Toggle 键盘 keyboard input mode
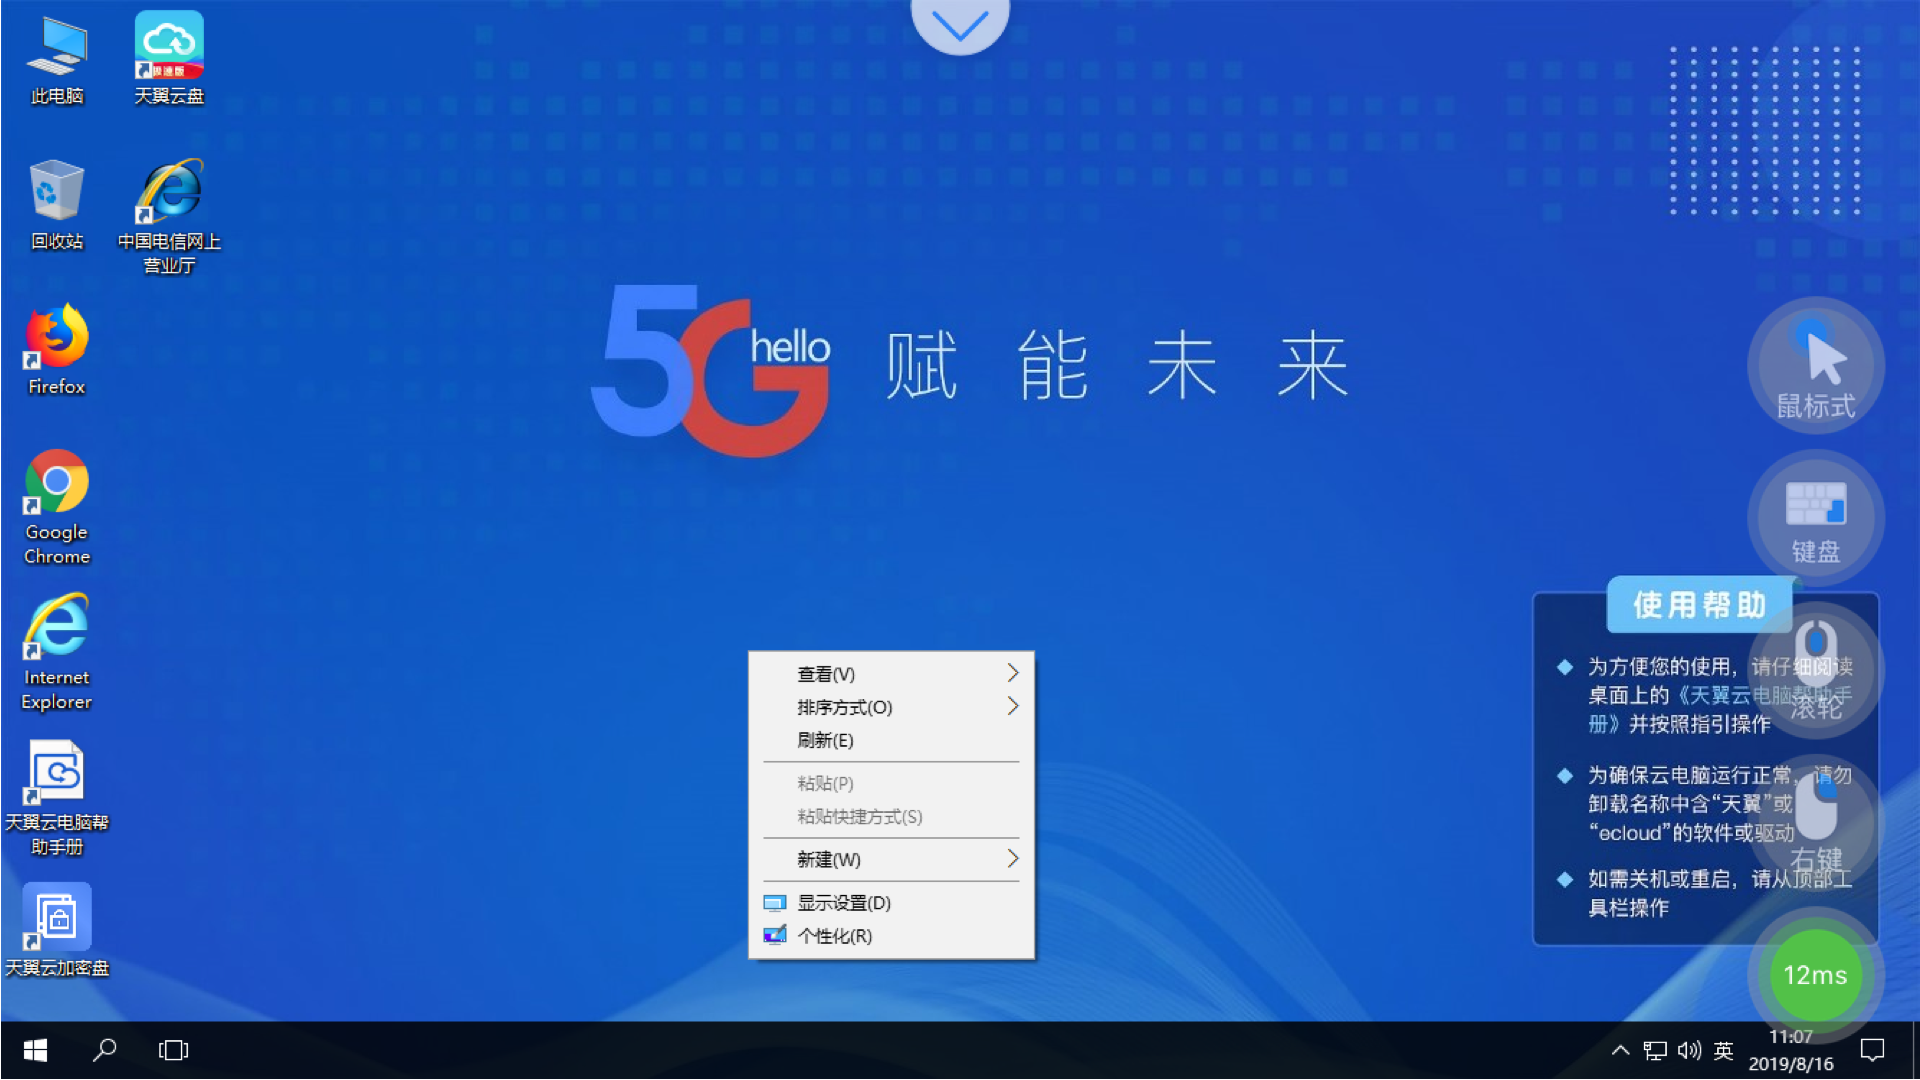Viewport: 1920px width, 1080px height. click(x=1815, y=514)
